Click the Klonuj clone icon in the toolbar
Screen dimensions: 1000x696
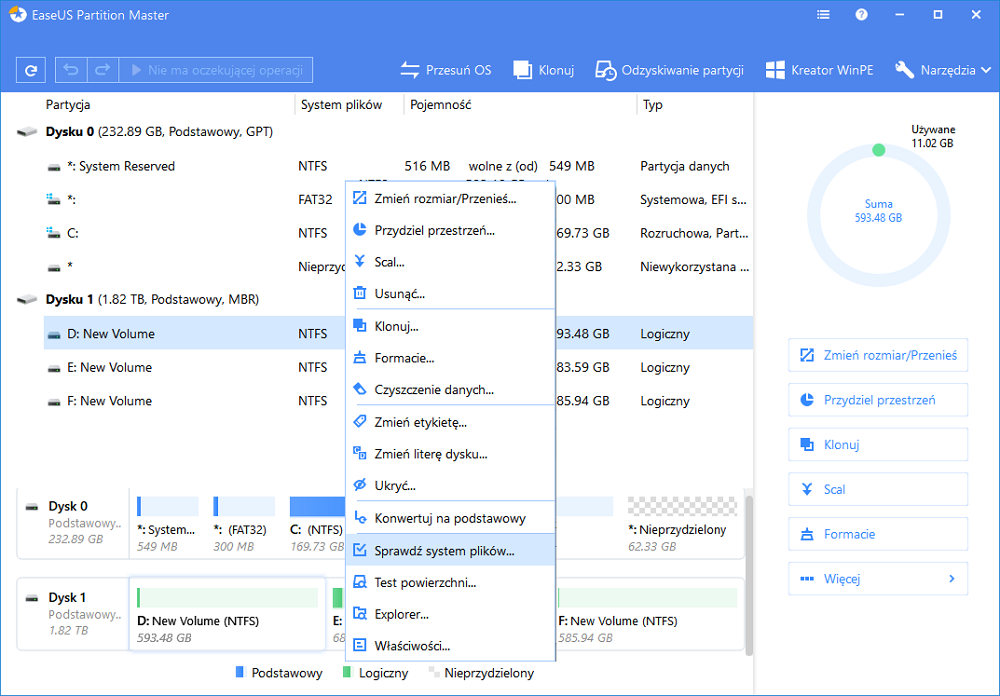click(x=522, y=70)
